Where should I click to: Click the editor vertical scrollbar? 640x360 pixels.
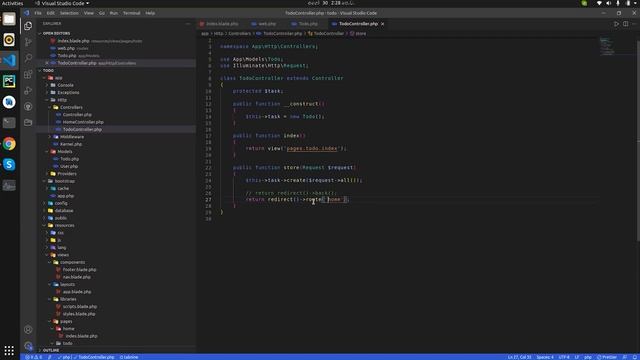pyautogui.click(x=638, y=141)
